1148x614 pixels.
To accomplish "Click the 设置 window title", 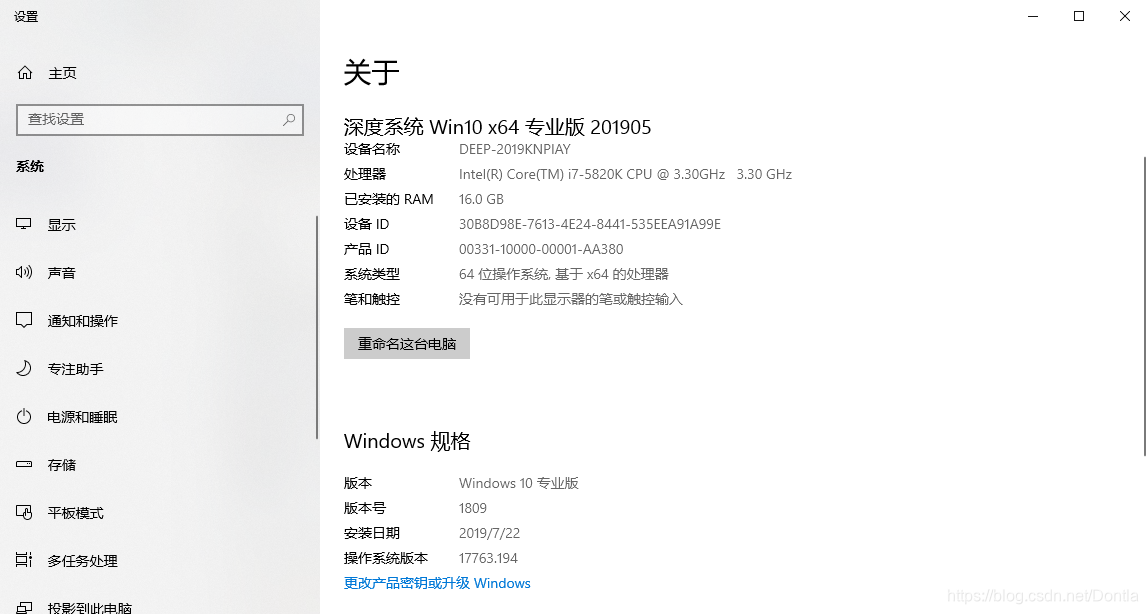I will point(26,16).
